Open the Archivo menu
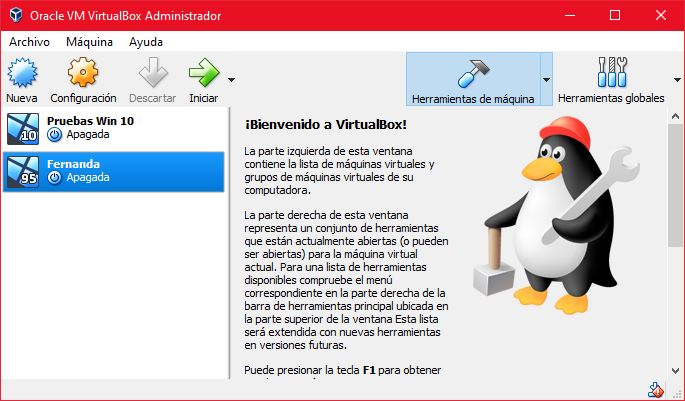 pos(29,42)
